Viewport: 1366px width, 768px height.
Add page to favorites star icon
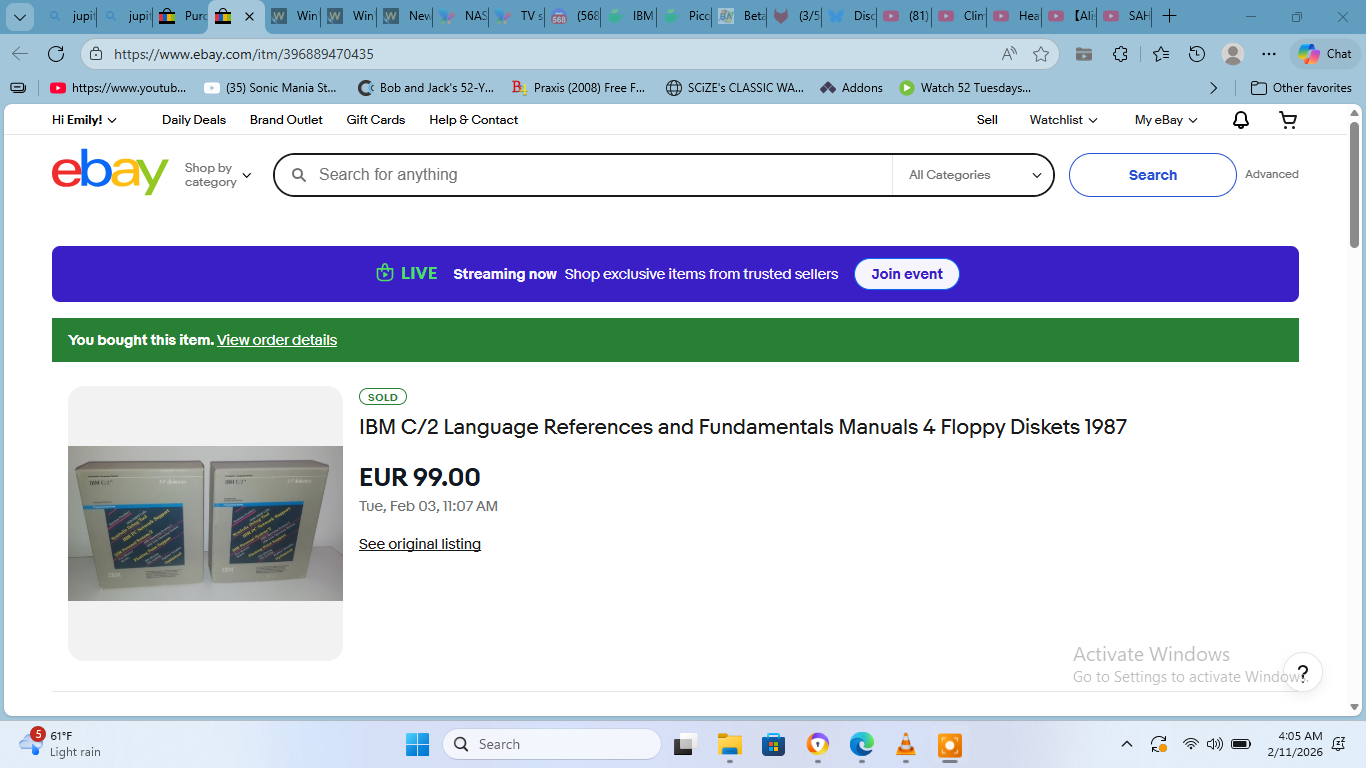coord(1041,54)
